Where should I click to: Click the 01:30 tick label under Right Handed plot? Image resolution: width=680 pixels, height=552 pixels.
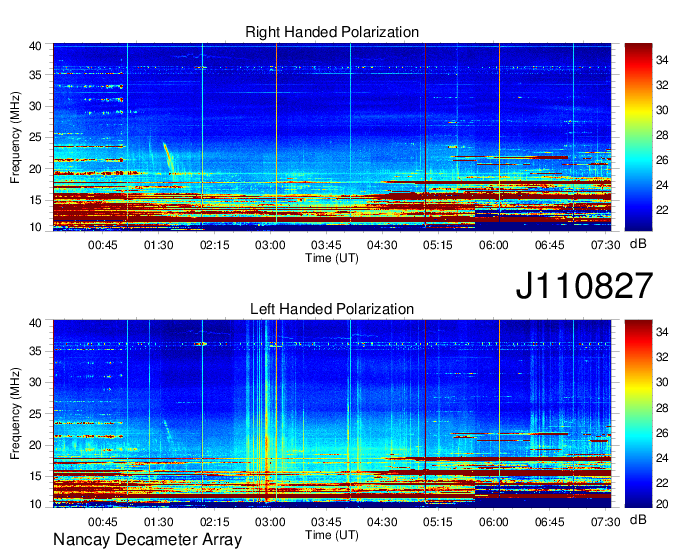(x=159, y=245)
